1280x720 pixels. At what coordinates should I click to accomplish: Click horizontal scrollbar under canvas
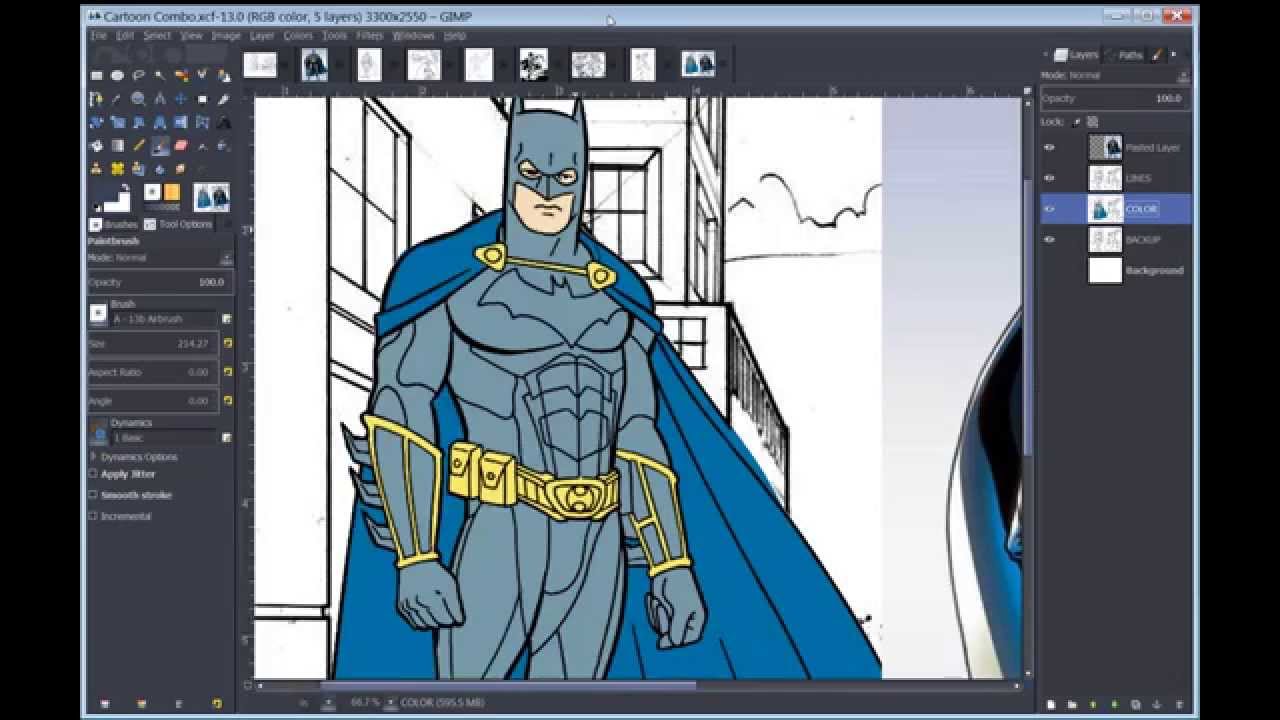(x=508, y=686)
